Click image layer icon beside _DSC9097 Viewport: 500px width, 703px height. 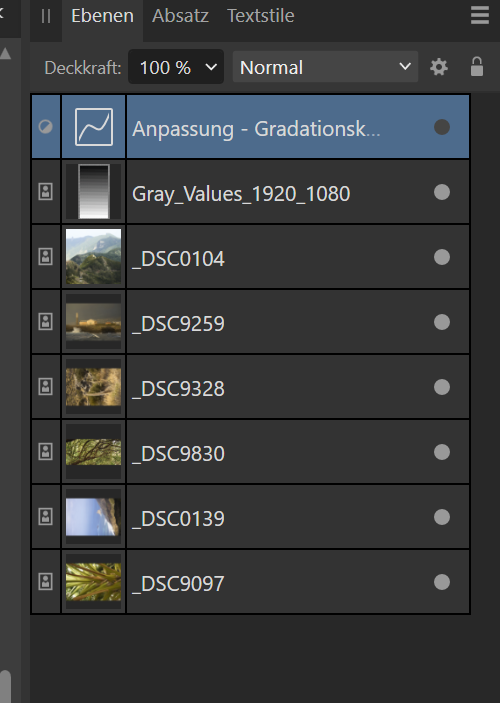tap(45, 582)
